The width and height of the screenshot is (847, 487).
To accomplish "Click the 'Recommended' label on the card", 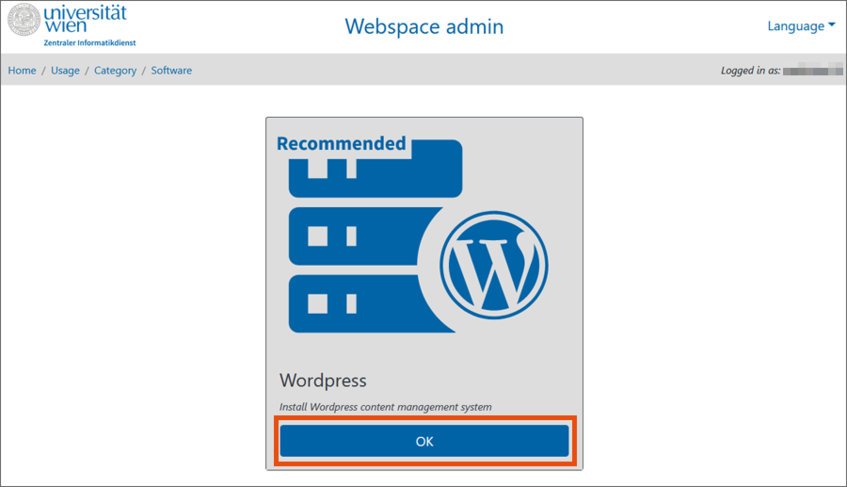I will pos(341,144).
